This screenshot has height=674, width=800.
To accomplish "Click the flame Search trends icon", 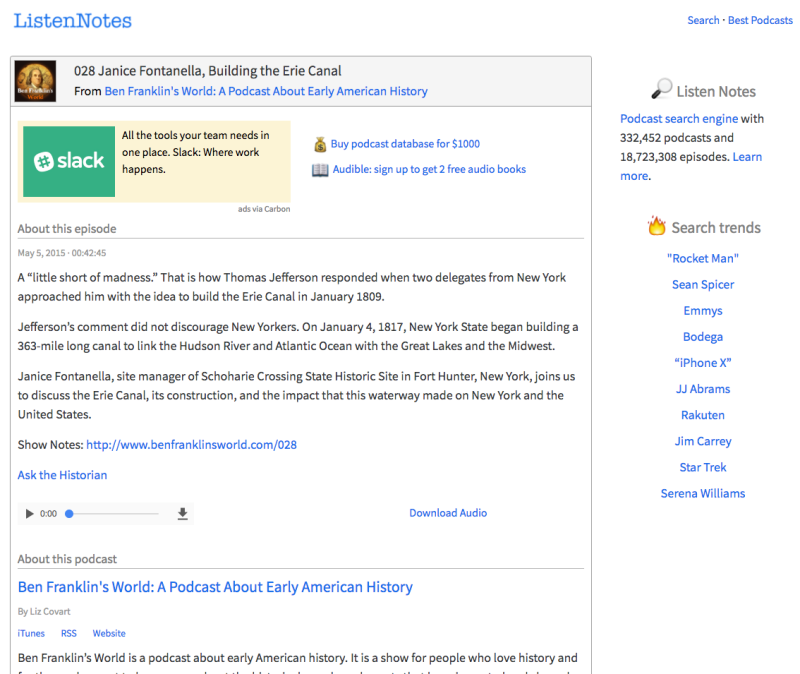I will (x=657, y=225).
